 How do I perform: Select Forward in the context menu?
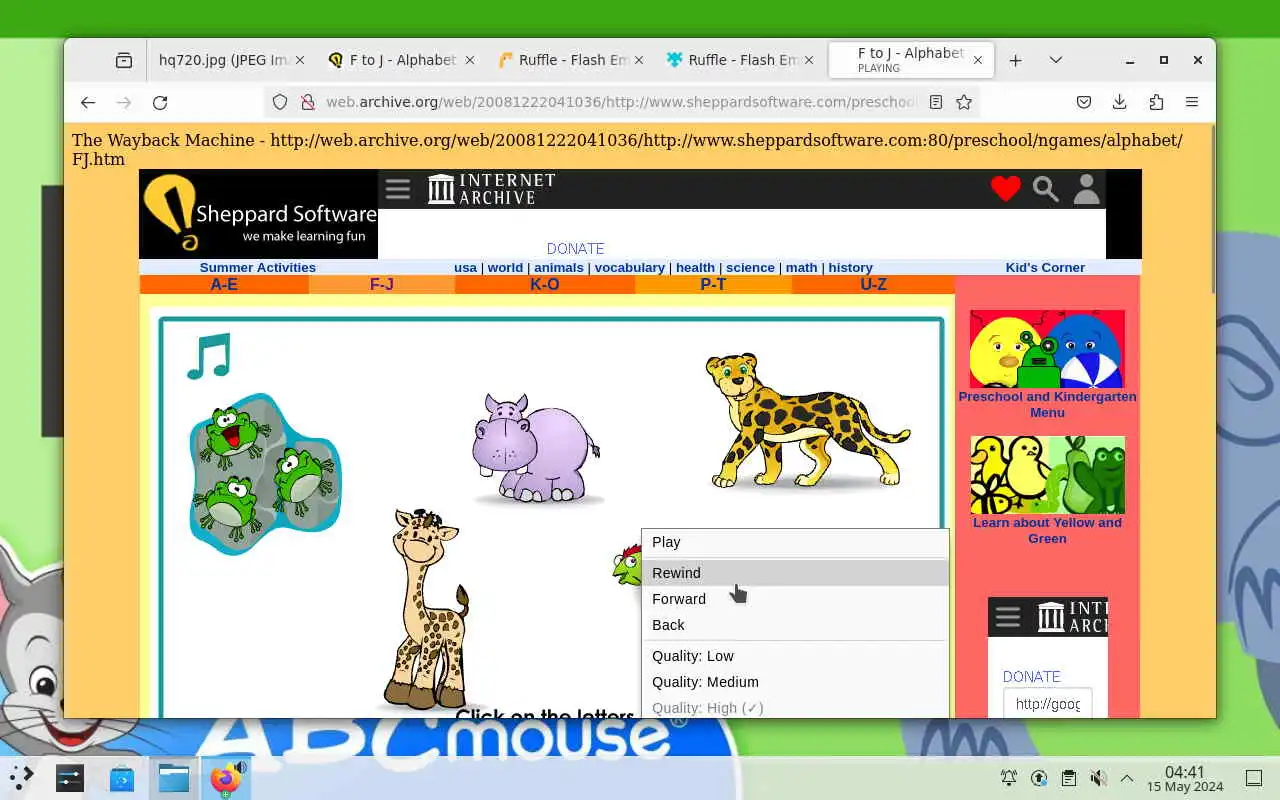[x=795, y=599]
